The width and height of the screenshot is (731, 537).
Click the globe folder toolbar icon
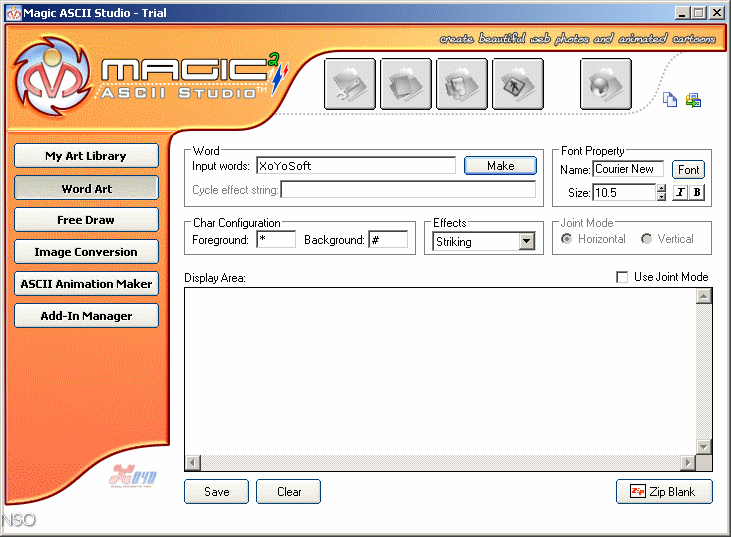click(606, 84)
